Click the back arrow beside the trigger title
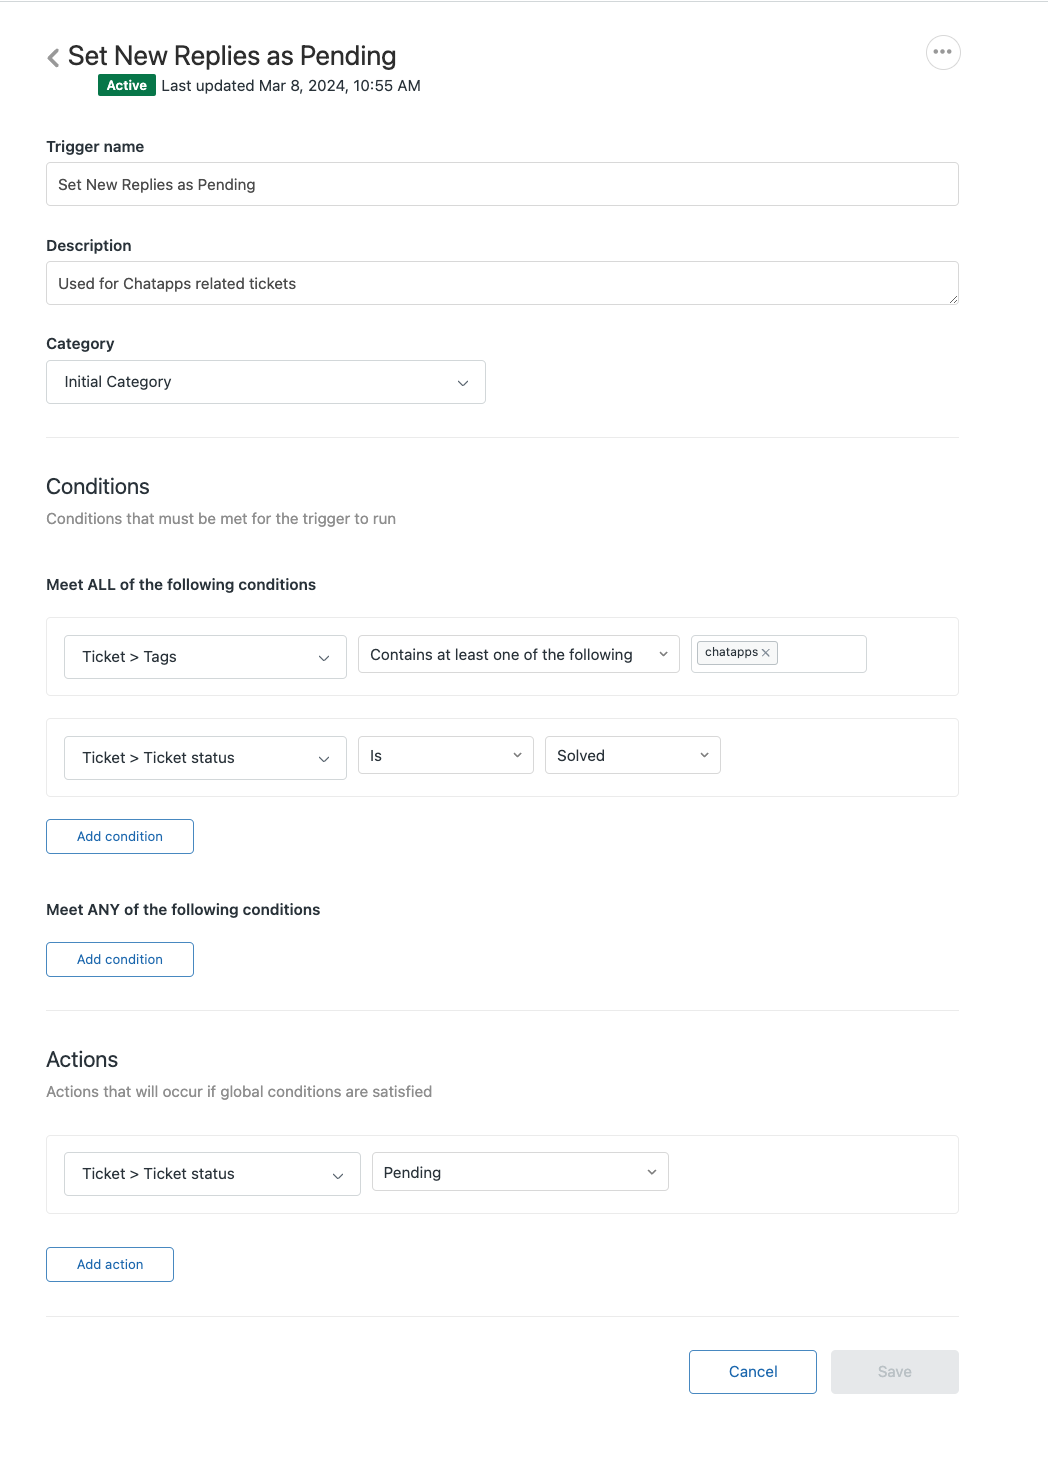The image size is (1048, 1464). [x=54, y=58]
